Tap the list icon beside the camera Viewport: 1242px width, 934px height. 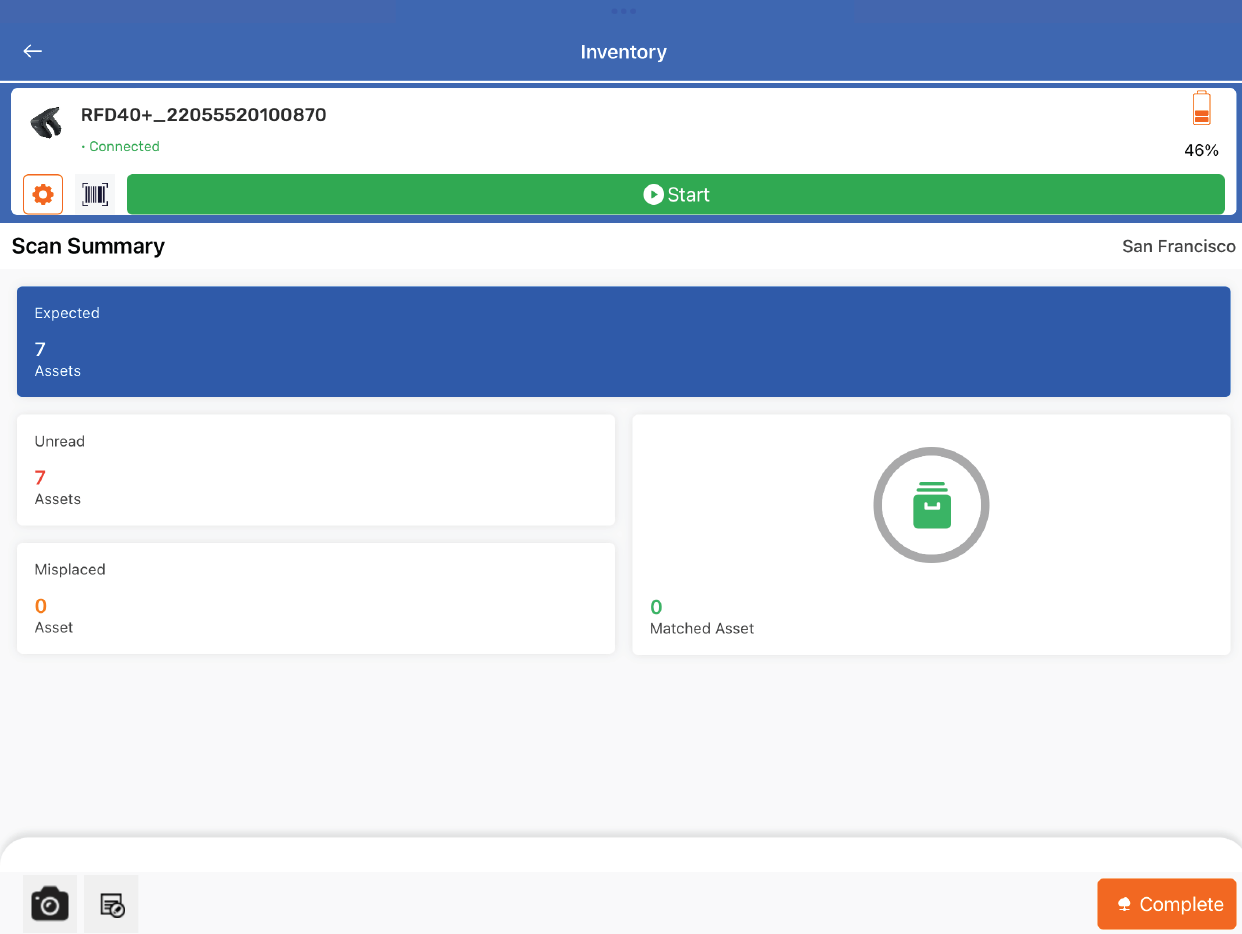(x=111, y=904)
